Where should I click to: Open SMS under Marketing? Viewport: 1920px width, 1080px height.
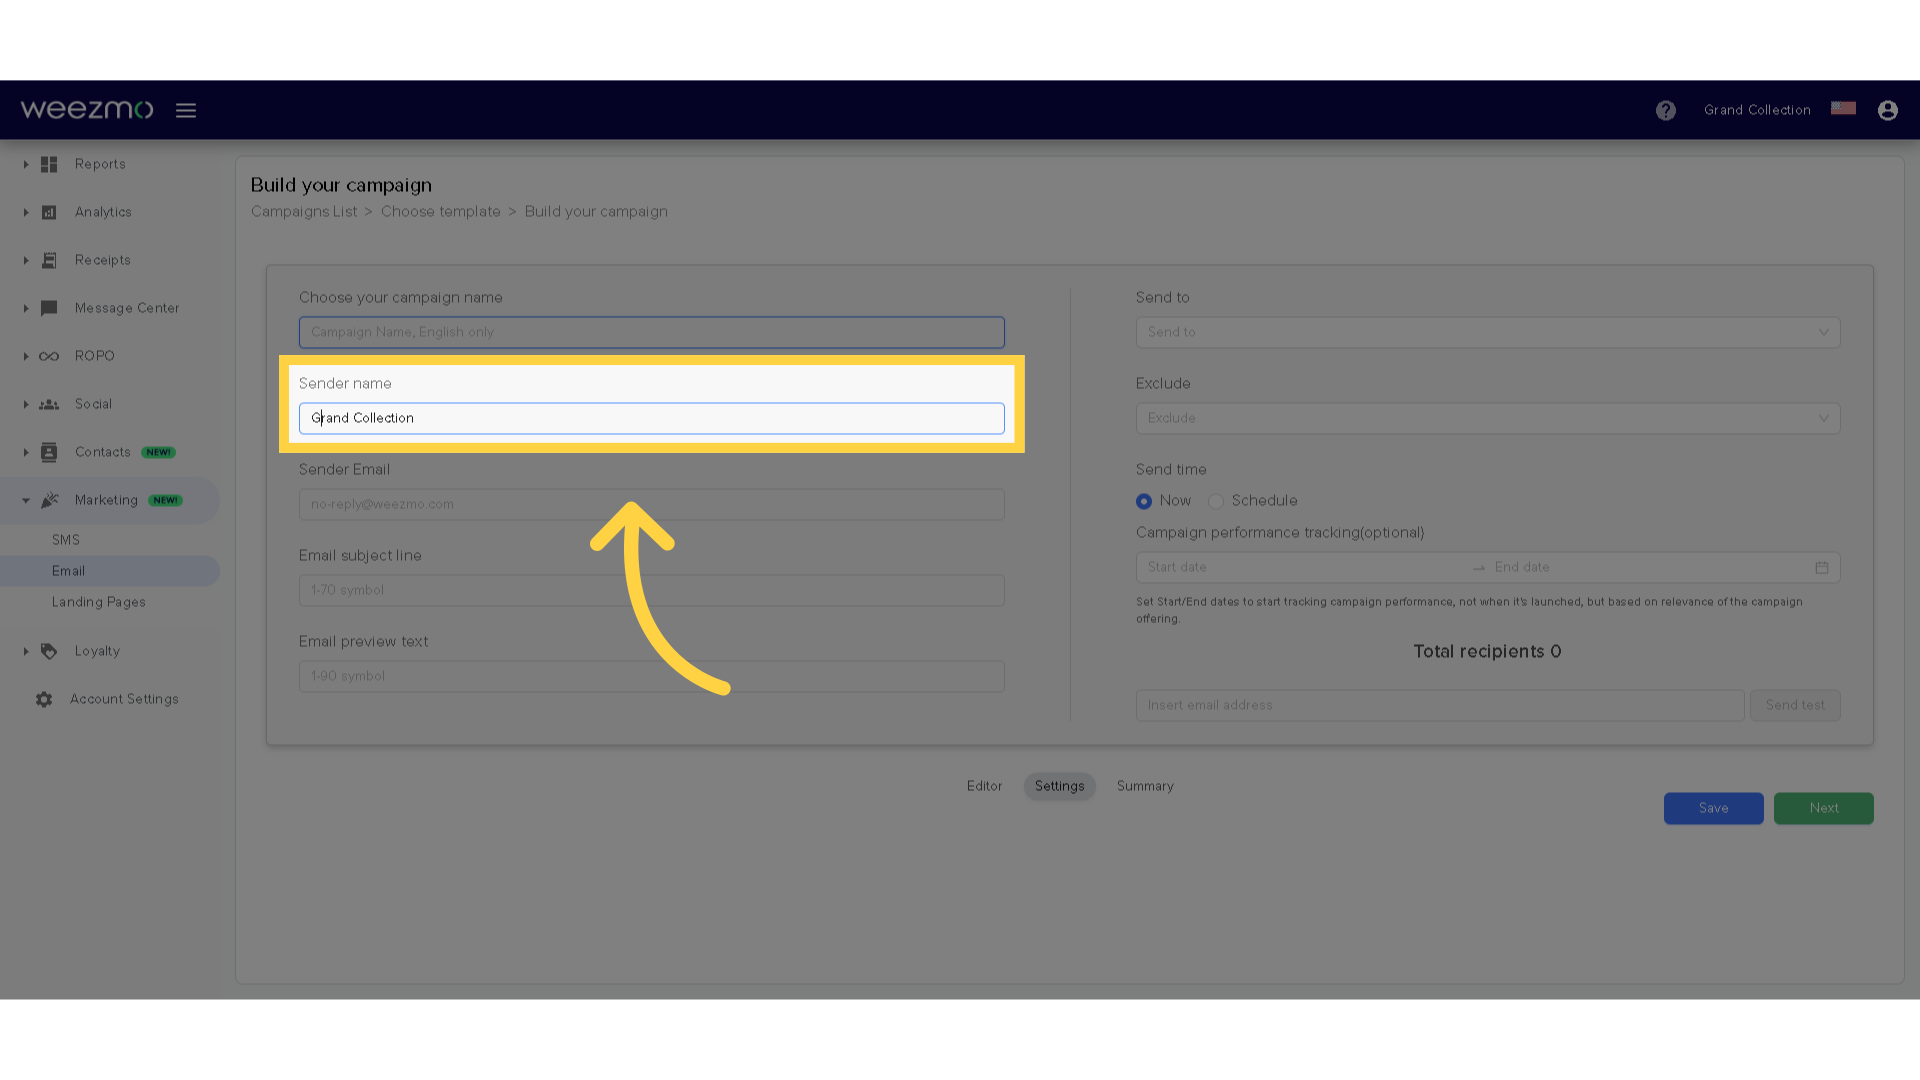(66, 540)
